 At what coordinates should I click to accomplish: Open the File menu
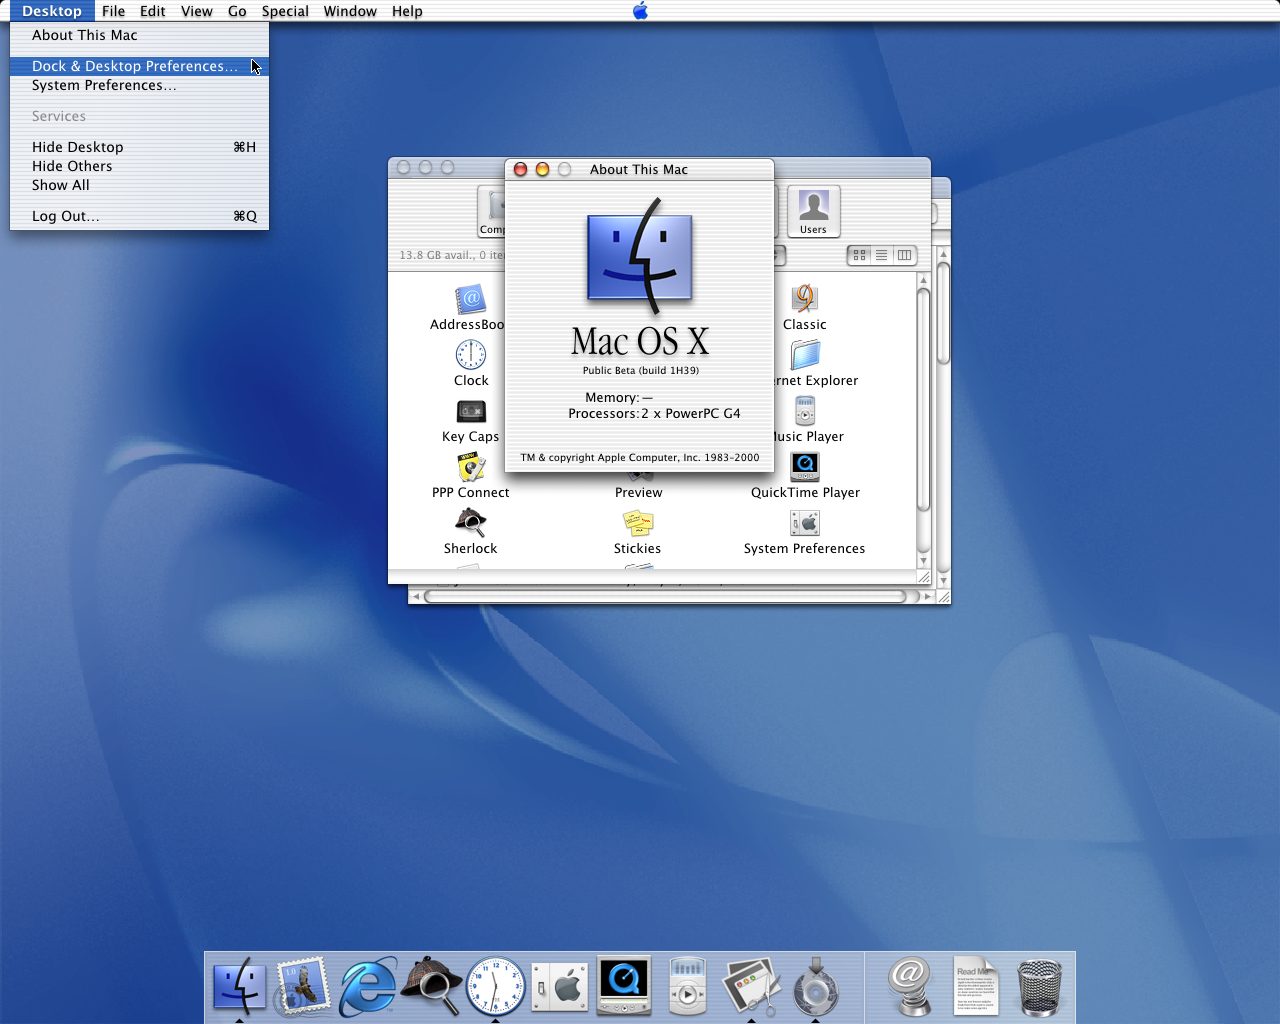click(x=113, y=11)
